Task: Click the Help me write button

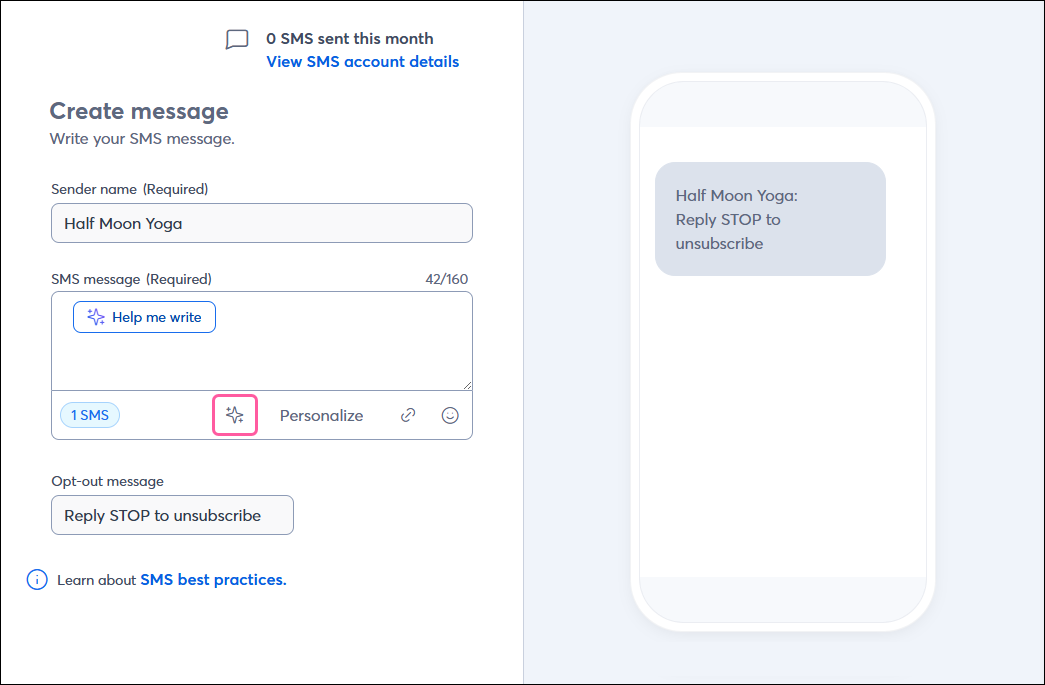Action: (144, 316)
